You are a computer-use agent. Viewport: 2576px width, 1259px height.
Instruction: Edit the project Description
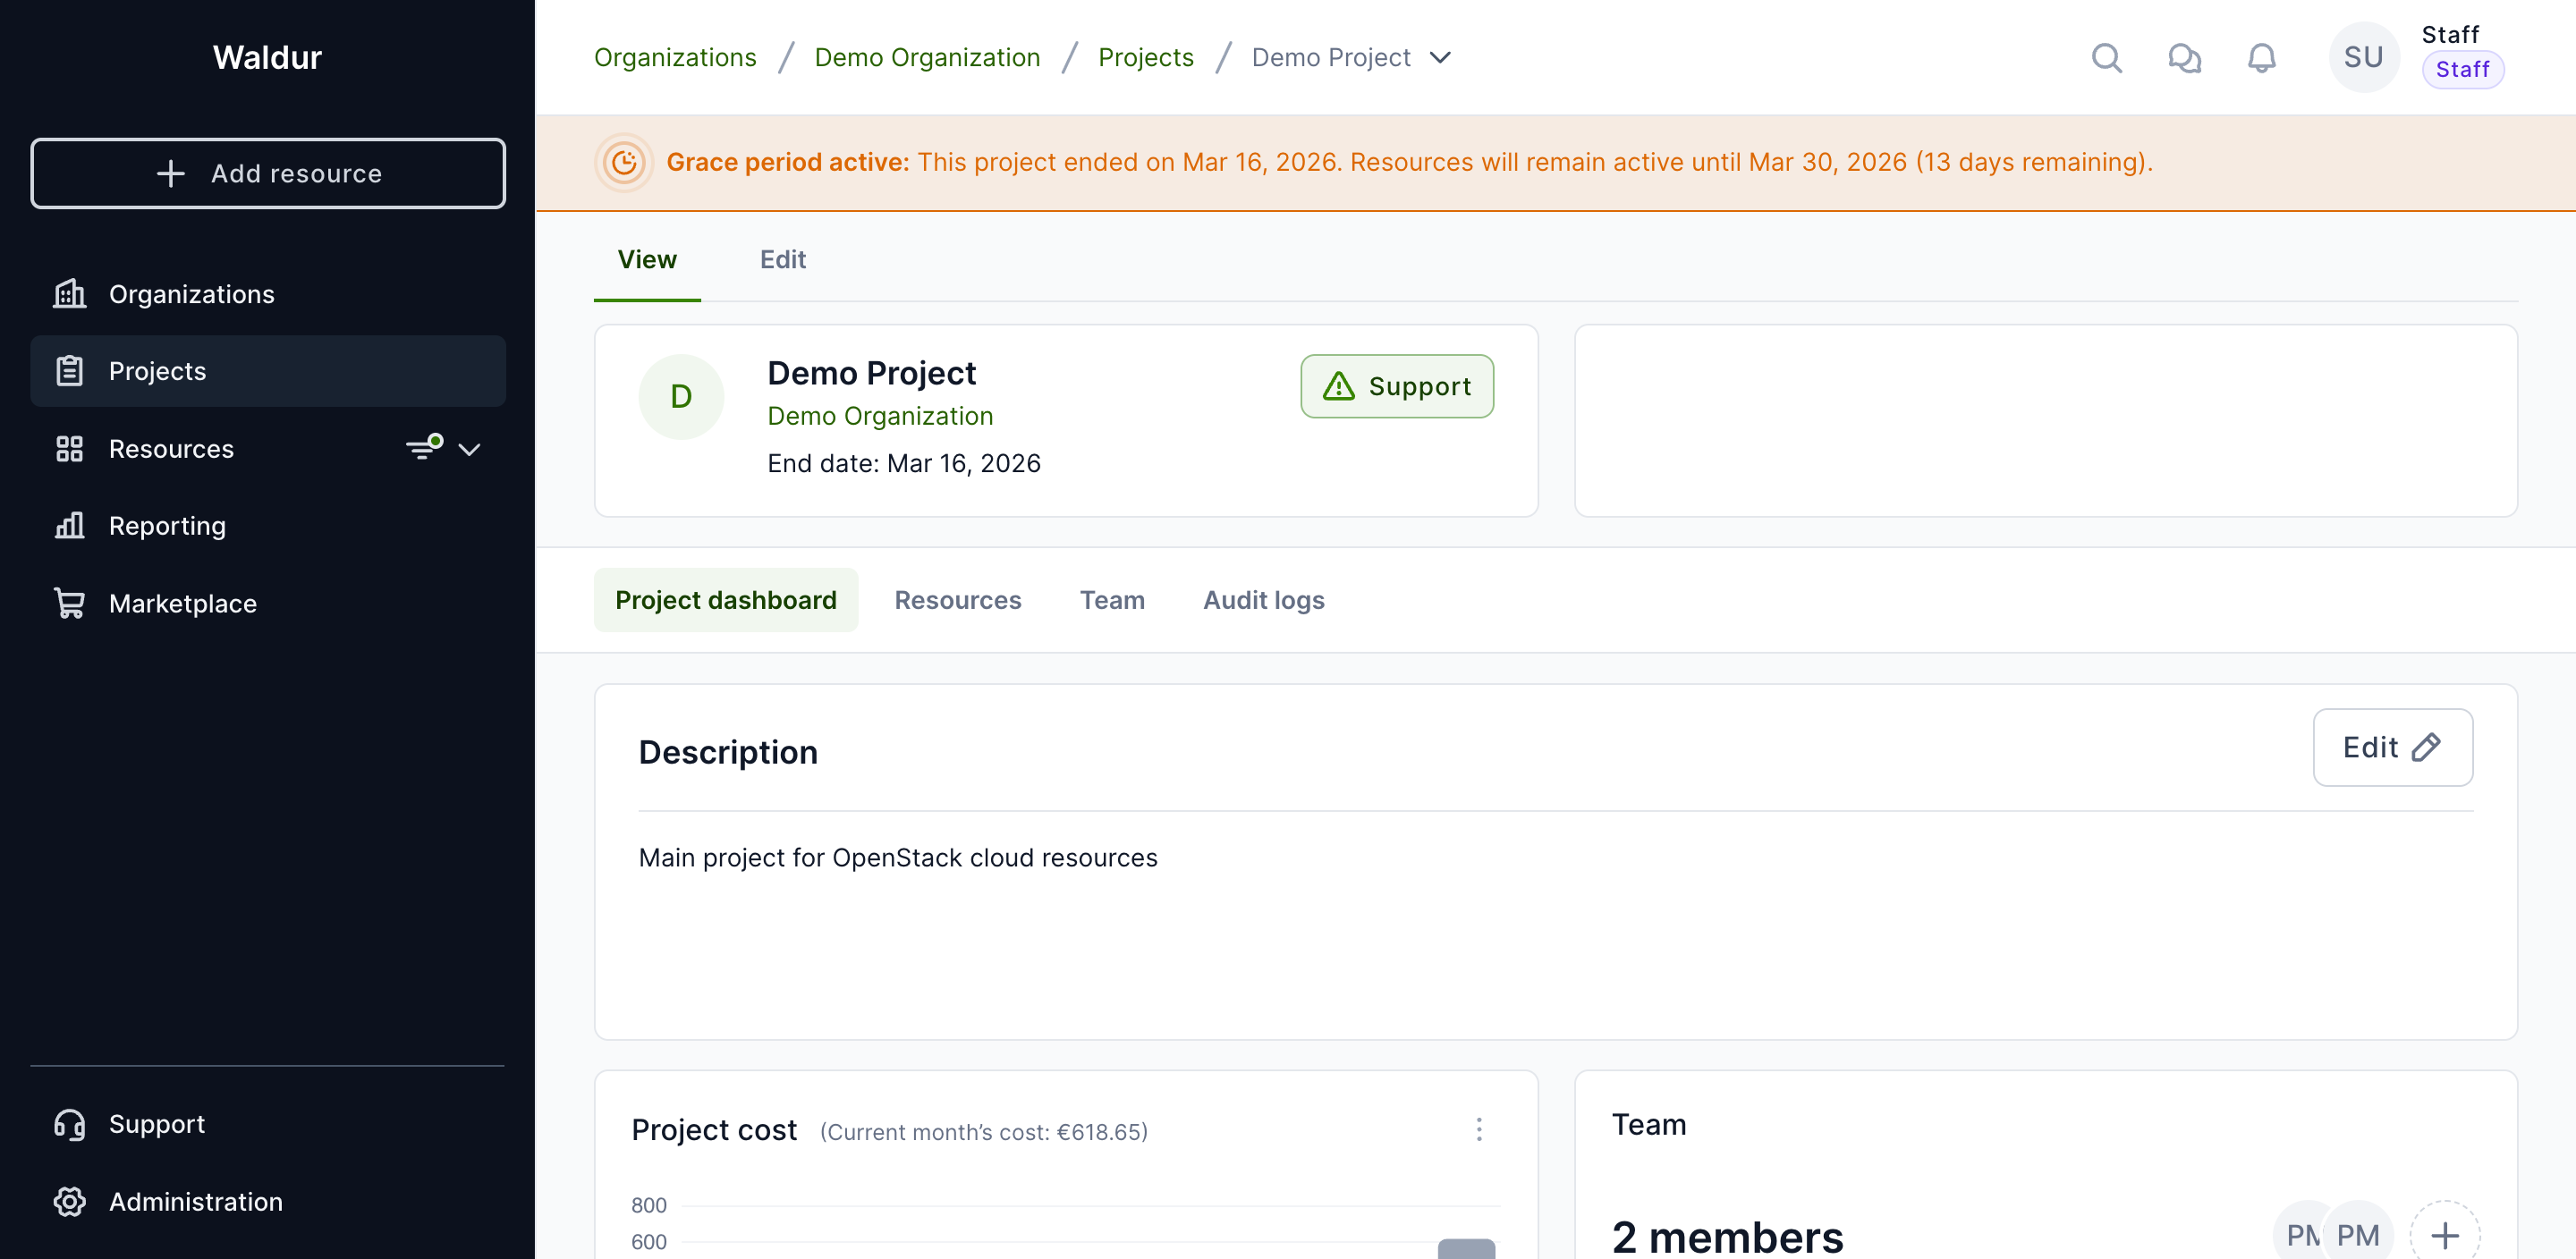pyautogui.click(x=2392, y=748)
